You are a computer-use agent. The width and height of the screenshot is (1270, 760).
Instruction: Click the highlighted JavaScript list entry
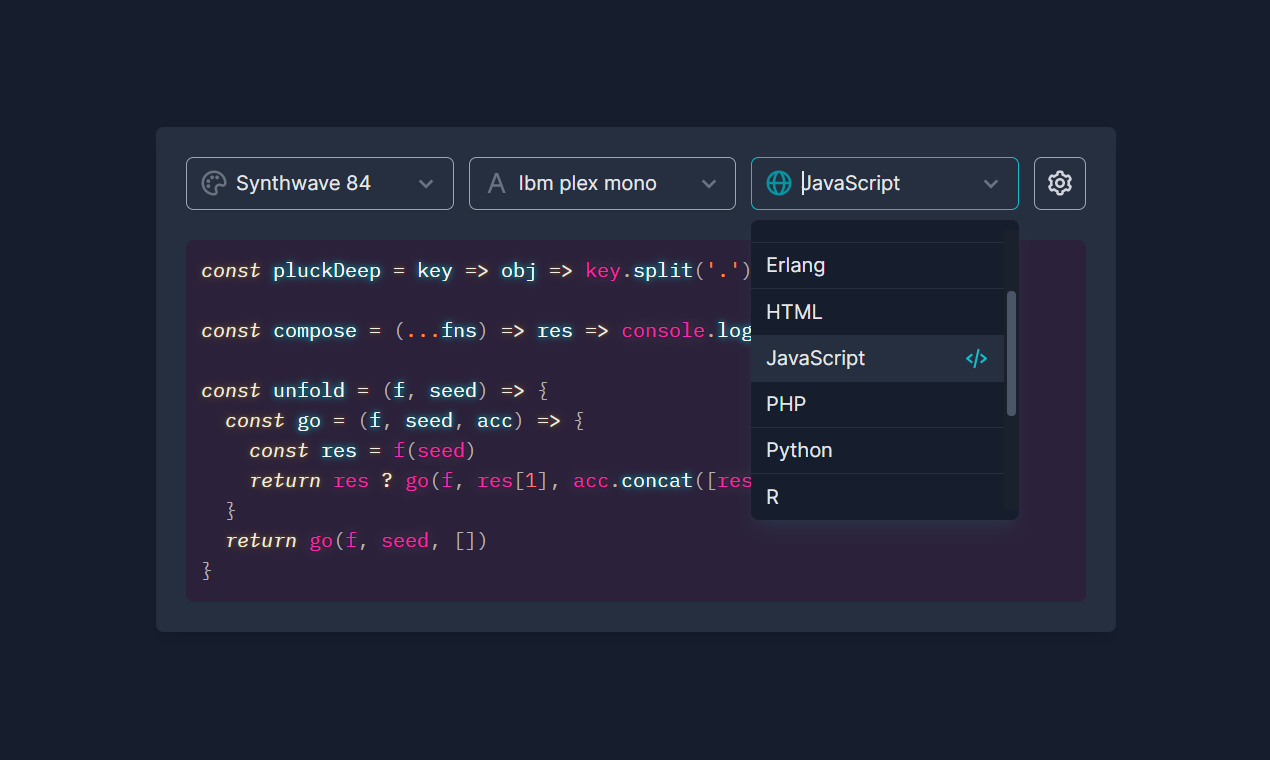tap(815, 358)
